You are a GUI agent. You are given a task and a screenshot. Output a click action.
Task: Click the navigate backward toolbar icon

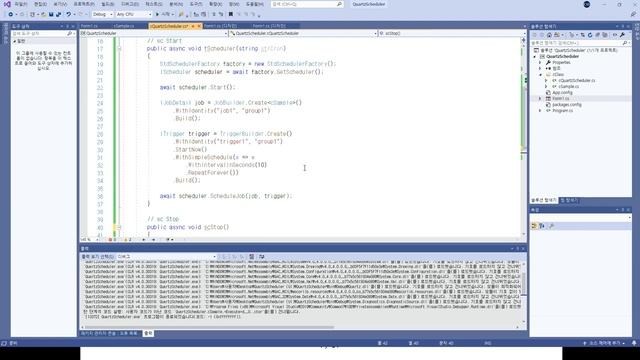[x=11, y=14]
